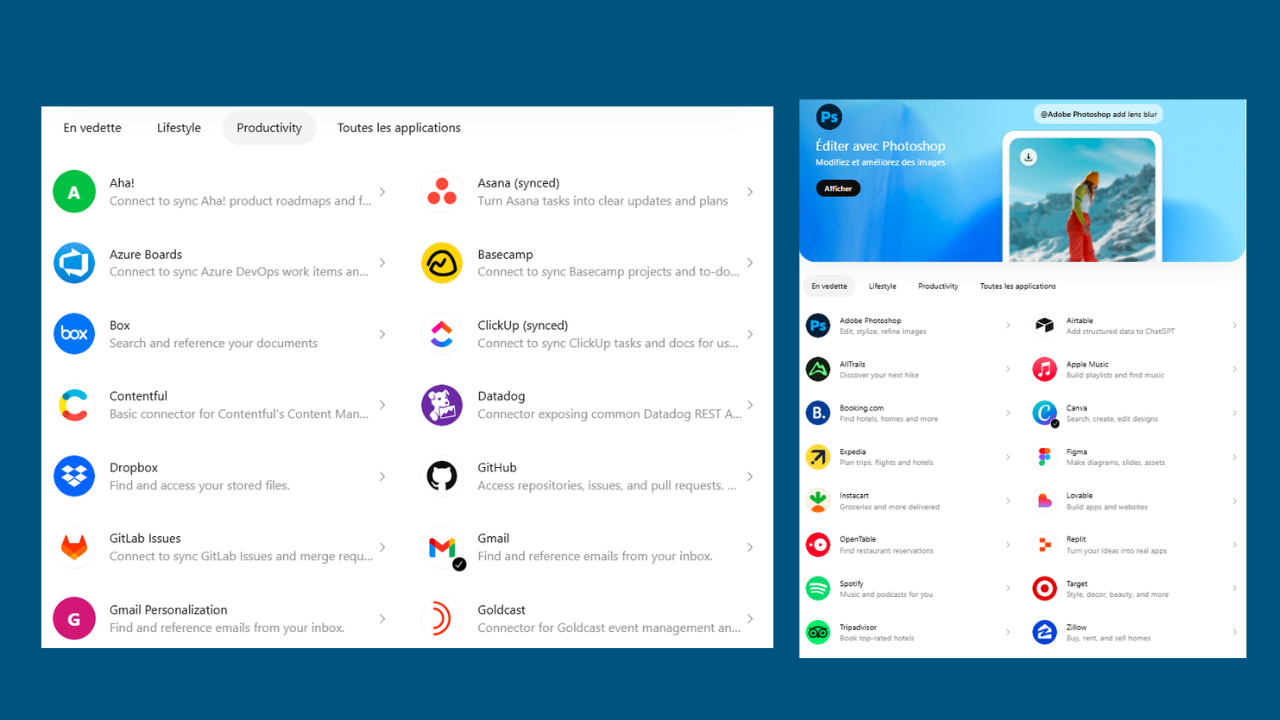The image size is (1280, 720).
Task: Expand the Zillow row chevron
Action: pyautogui.click(x=1235, y=632)
